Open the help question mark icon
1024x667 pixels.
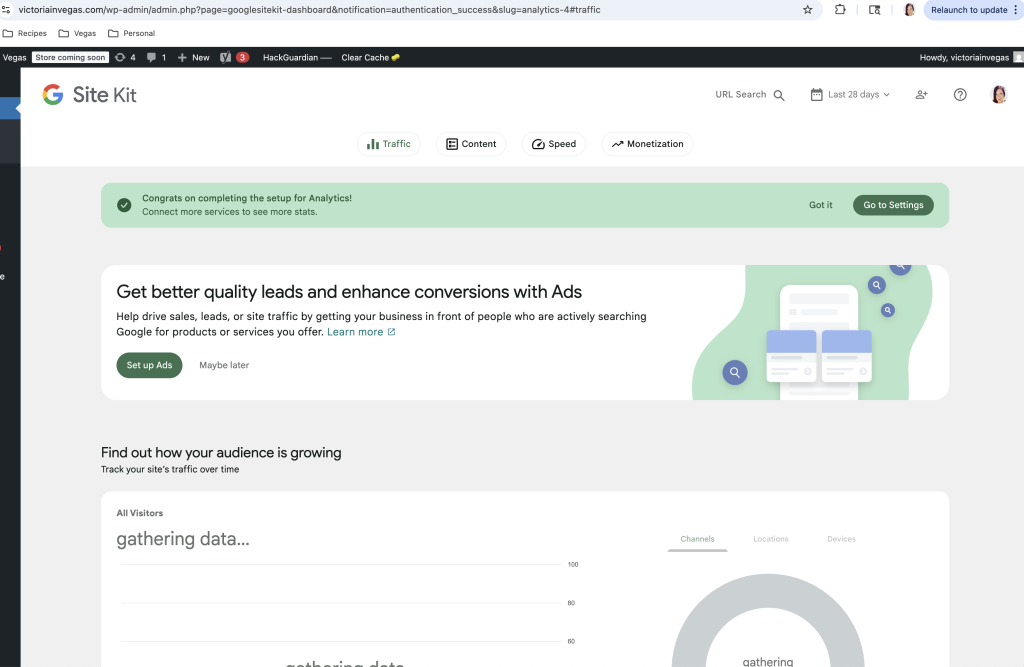960,95
